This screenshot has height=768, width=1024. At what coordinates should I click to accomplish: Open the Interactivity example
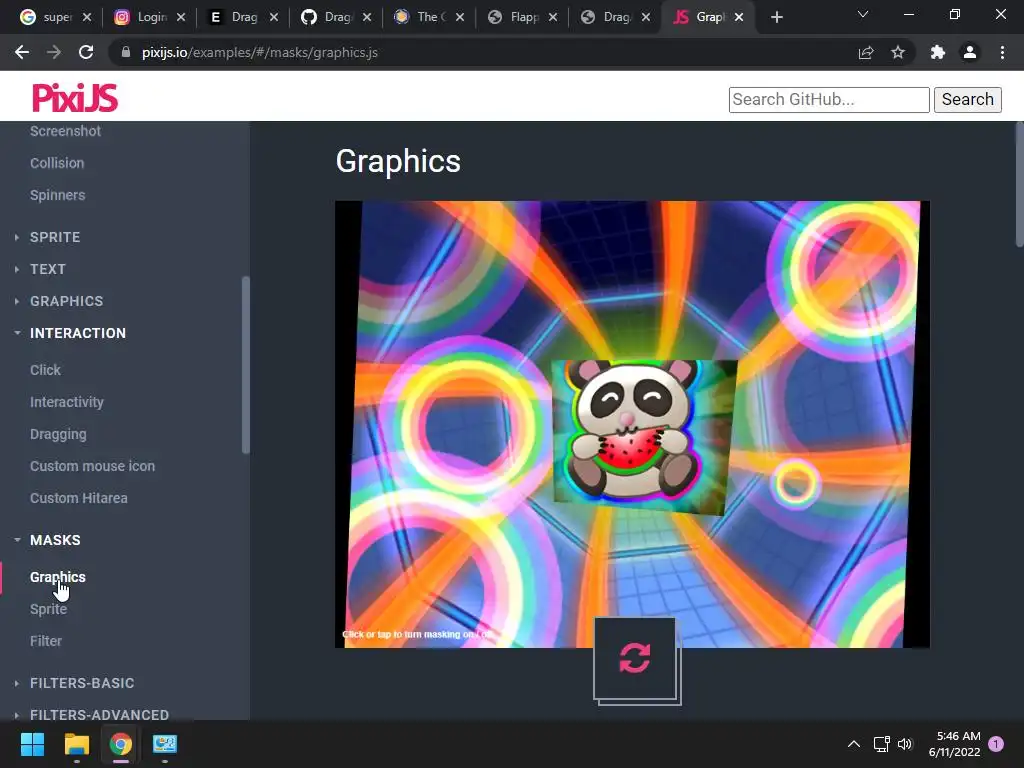coord(67,402)
